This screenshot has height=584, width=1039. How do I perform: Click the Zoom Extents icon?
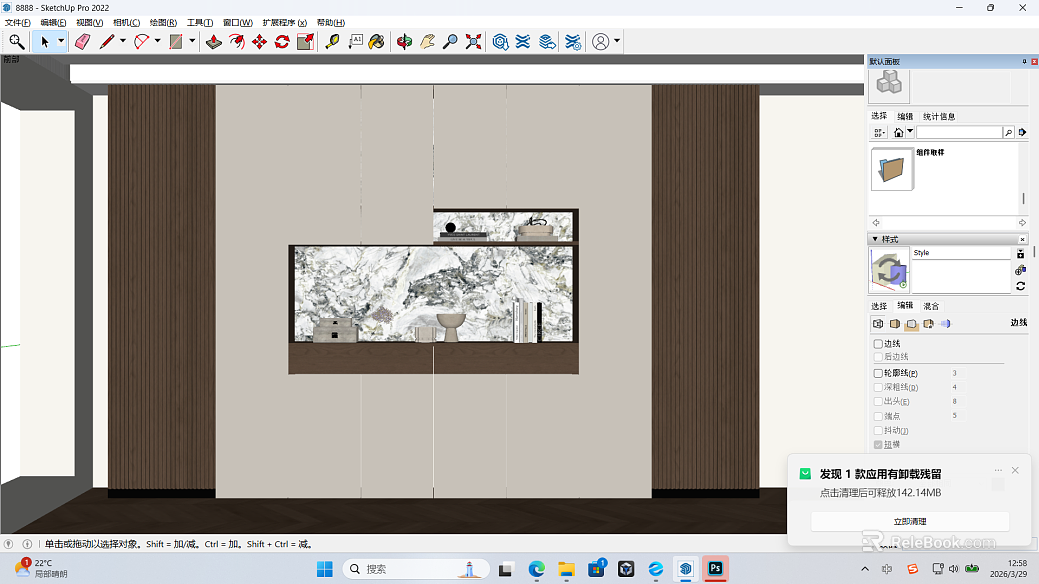(473, 42)
